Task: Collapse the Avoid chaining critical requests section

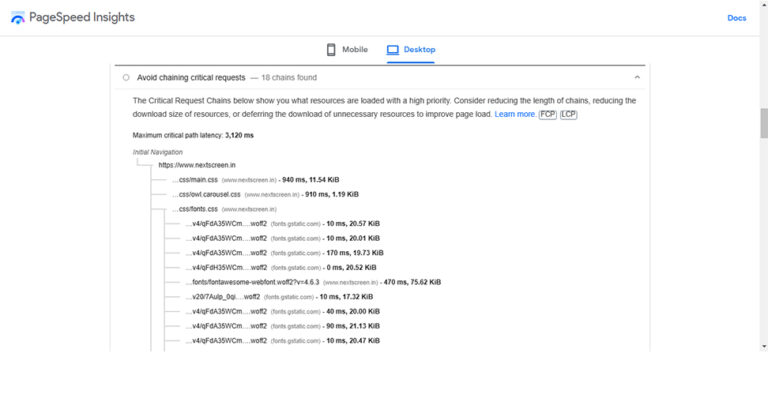Action: pos(637,77)
